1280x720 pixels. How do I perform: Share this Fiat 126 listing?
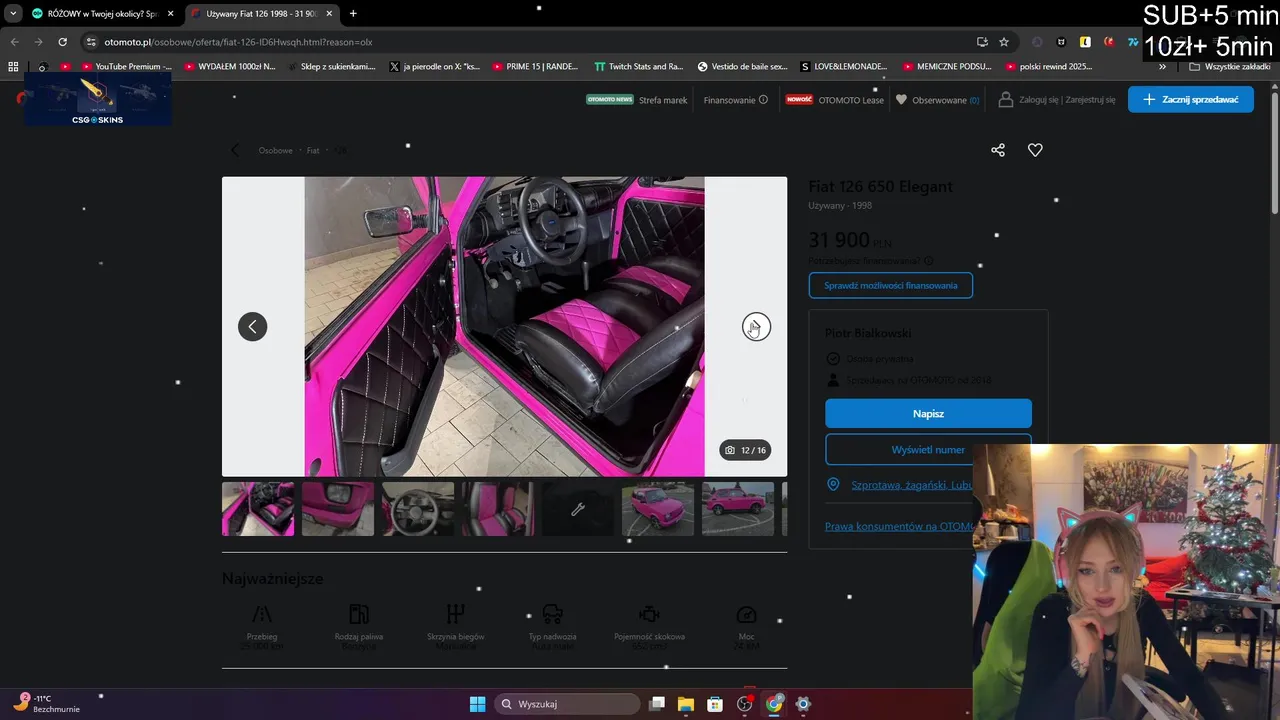point(997,150)
